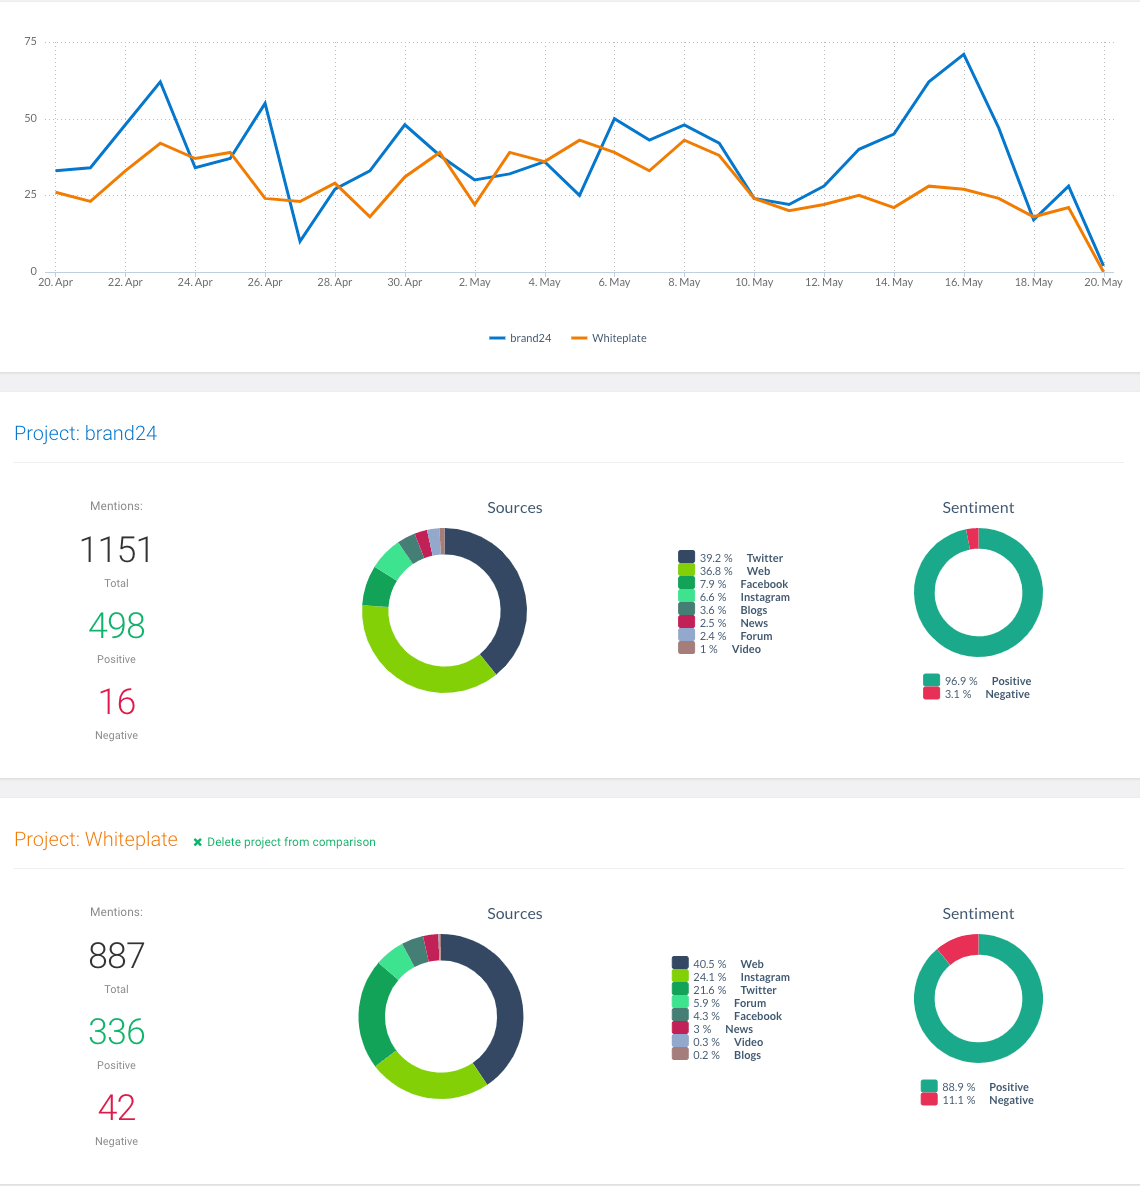
Task: Click Whiteplate Web 40.5 % legend swatch
Action: (x=680, y=963)
